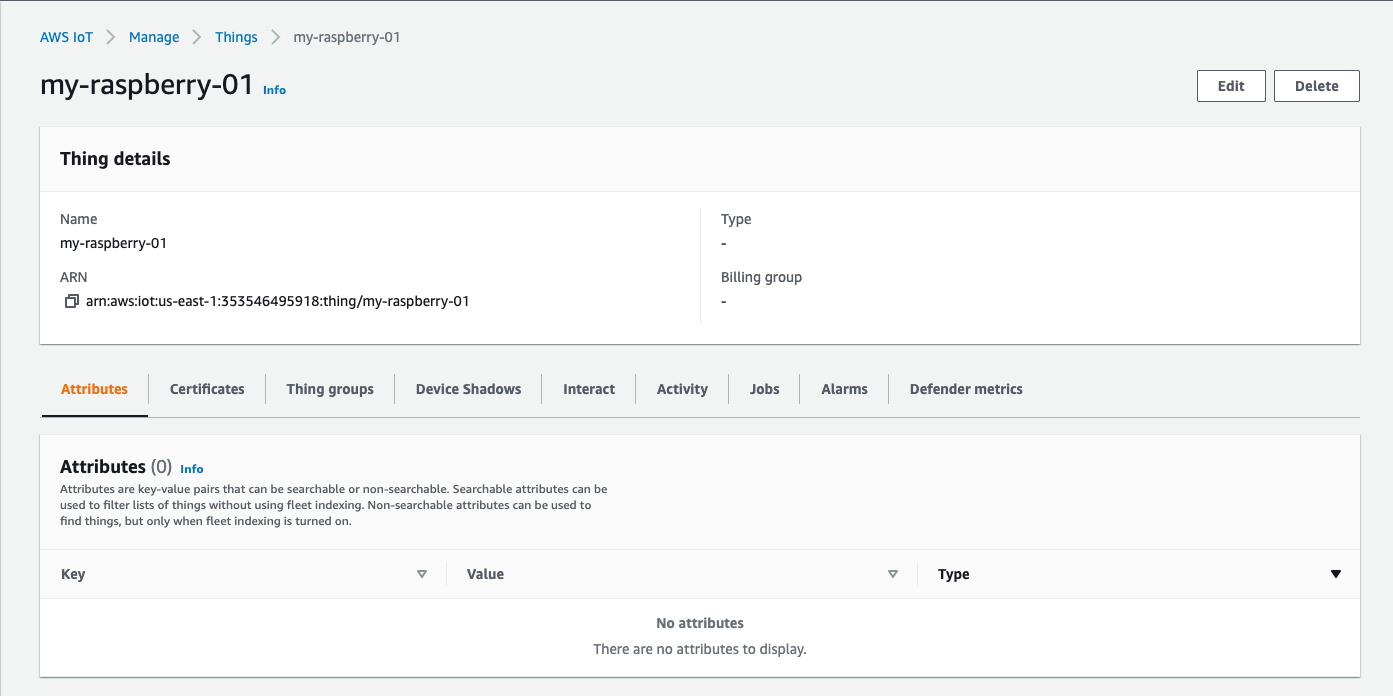
Task: Open Things breadcrumb link
Action: point(236,37)
